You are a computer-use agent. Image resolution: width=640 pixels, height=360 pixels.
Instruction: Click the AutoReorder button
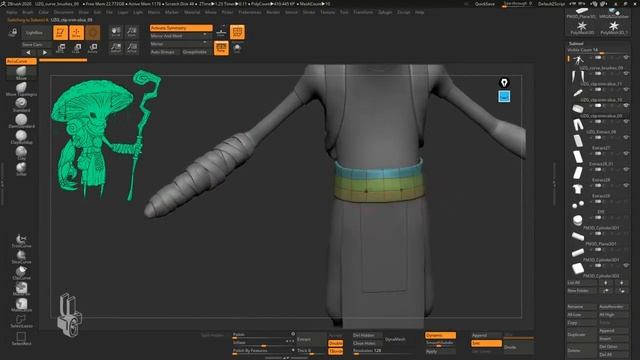coord(614,307)
